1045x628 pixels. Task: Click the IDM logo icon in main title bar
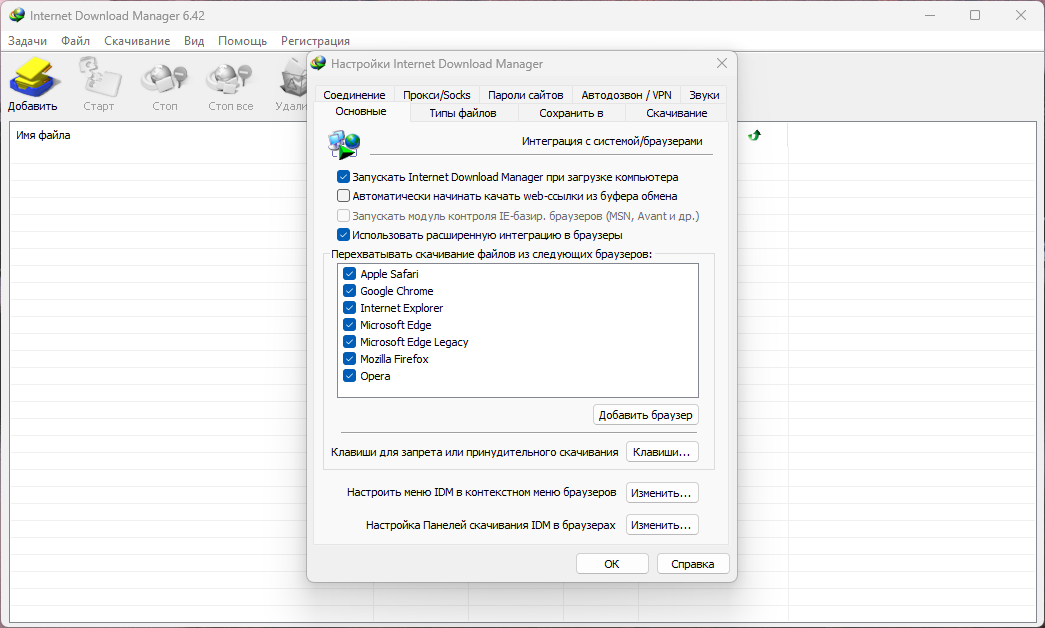(x=17, y=15)
